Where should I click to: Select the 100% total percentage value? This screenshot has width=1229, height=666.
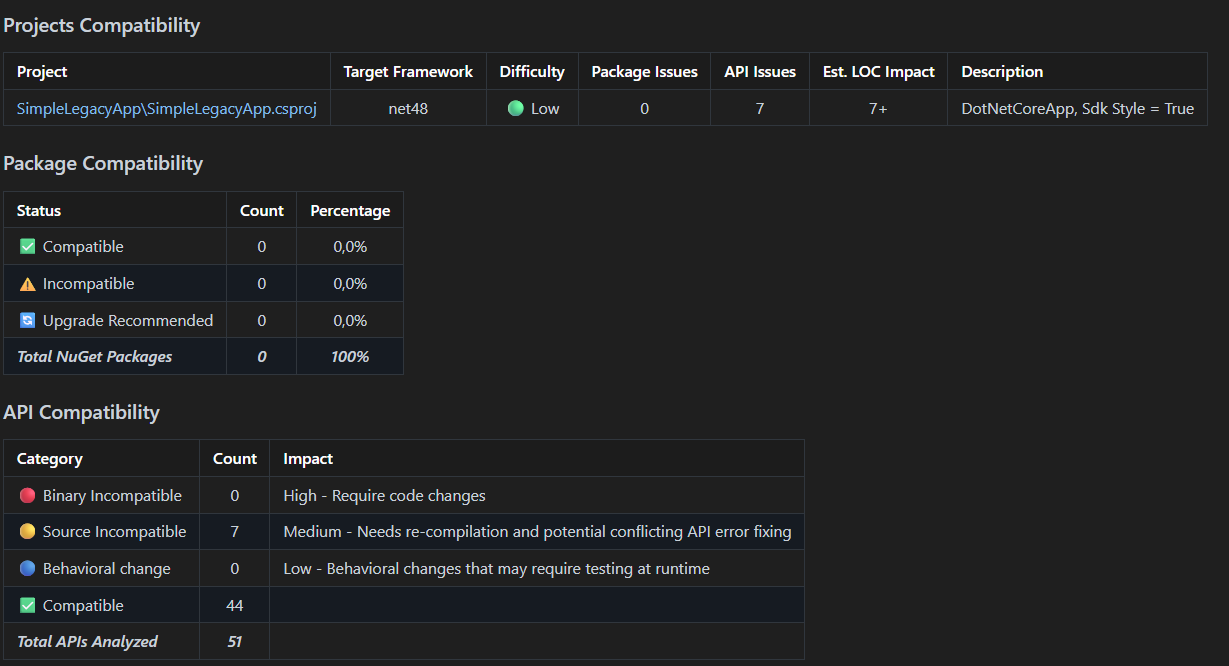(350, 357)
